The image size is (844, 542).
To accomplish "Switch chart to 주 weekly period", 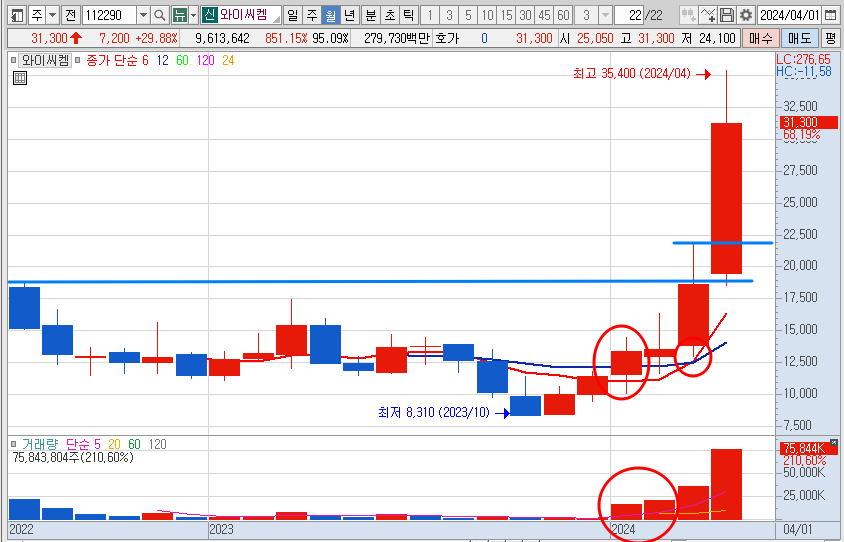I will (311, 15).
